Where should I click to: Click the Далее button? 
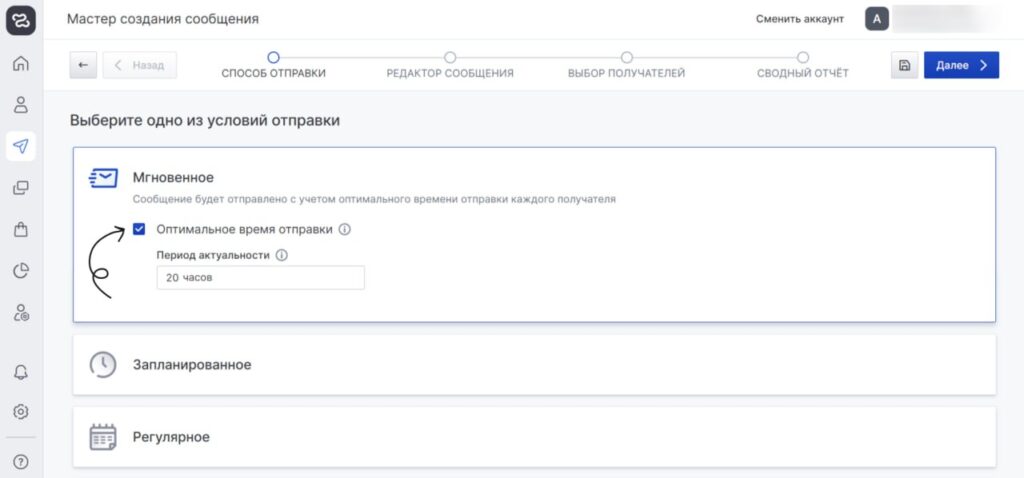960,65
